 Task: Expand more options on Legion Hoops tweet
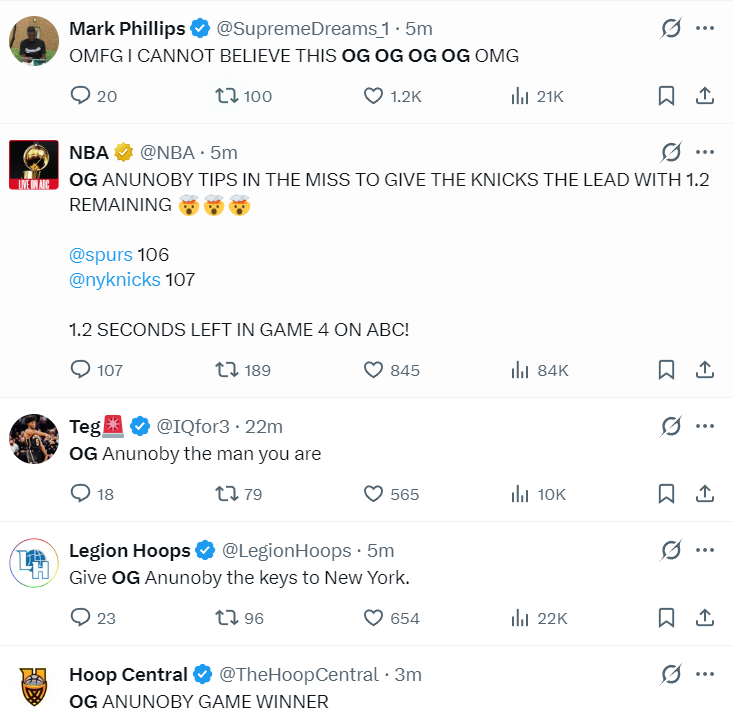704,550
